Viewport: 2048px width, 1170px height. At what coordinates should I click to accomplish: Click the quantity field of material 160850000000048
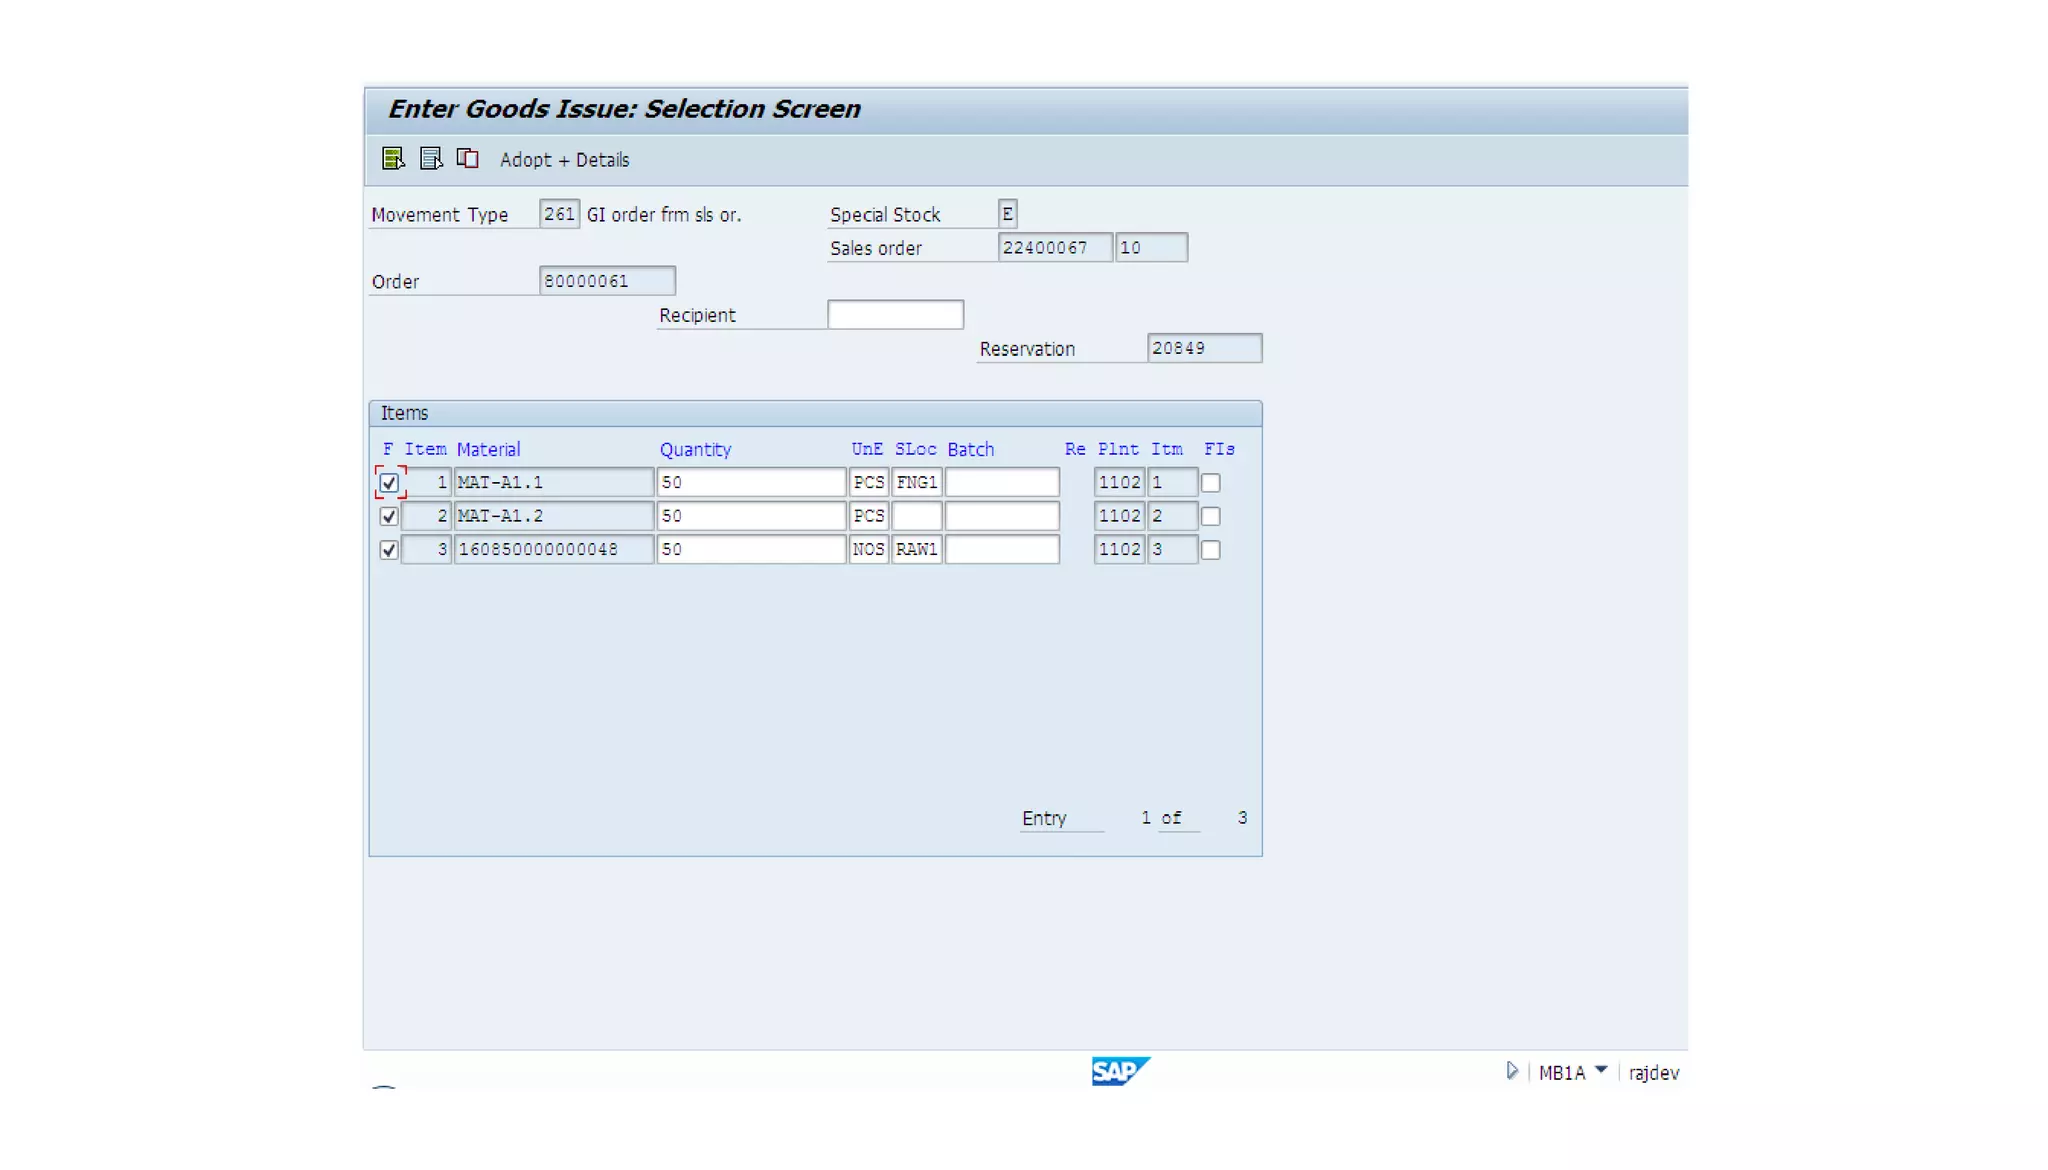(750, 550)
